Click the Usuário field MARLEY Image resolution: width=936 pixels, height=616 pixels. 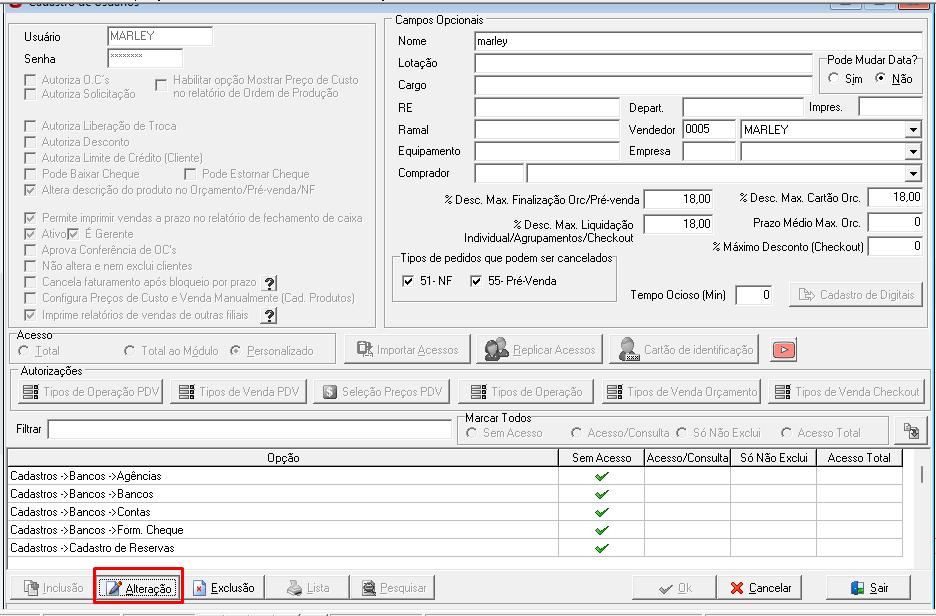point(160,36)
